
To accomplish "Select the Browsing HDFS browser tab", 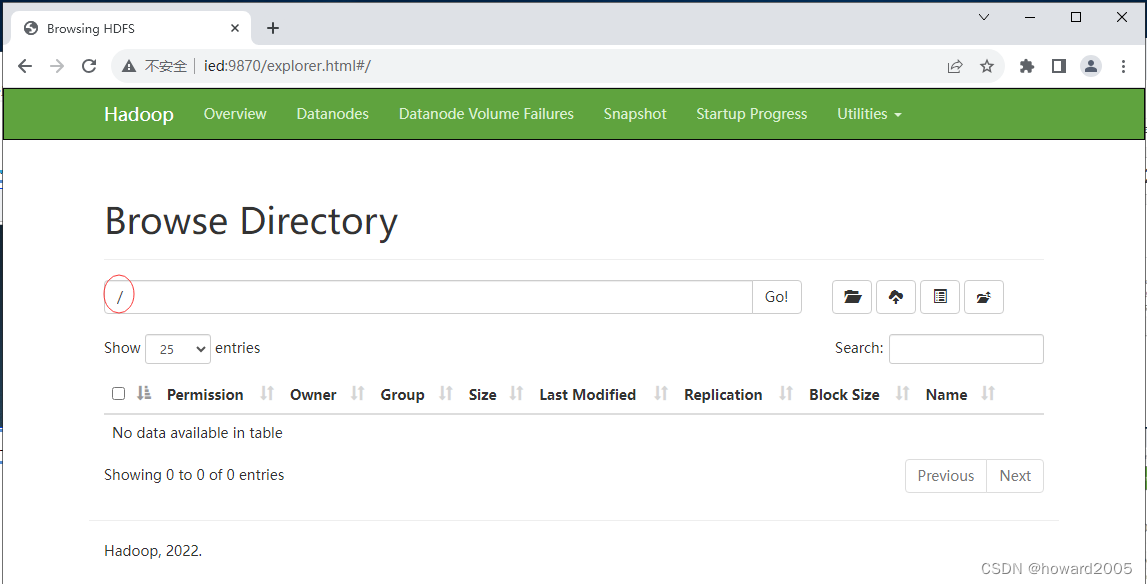I will [x=132, y=29].
